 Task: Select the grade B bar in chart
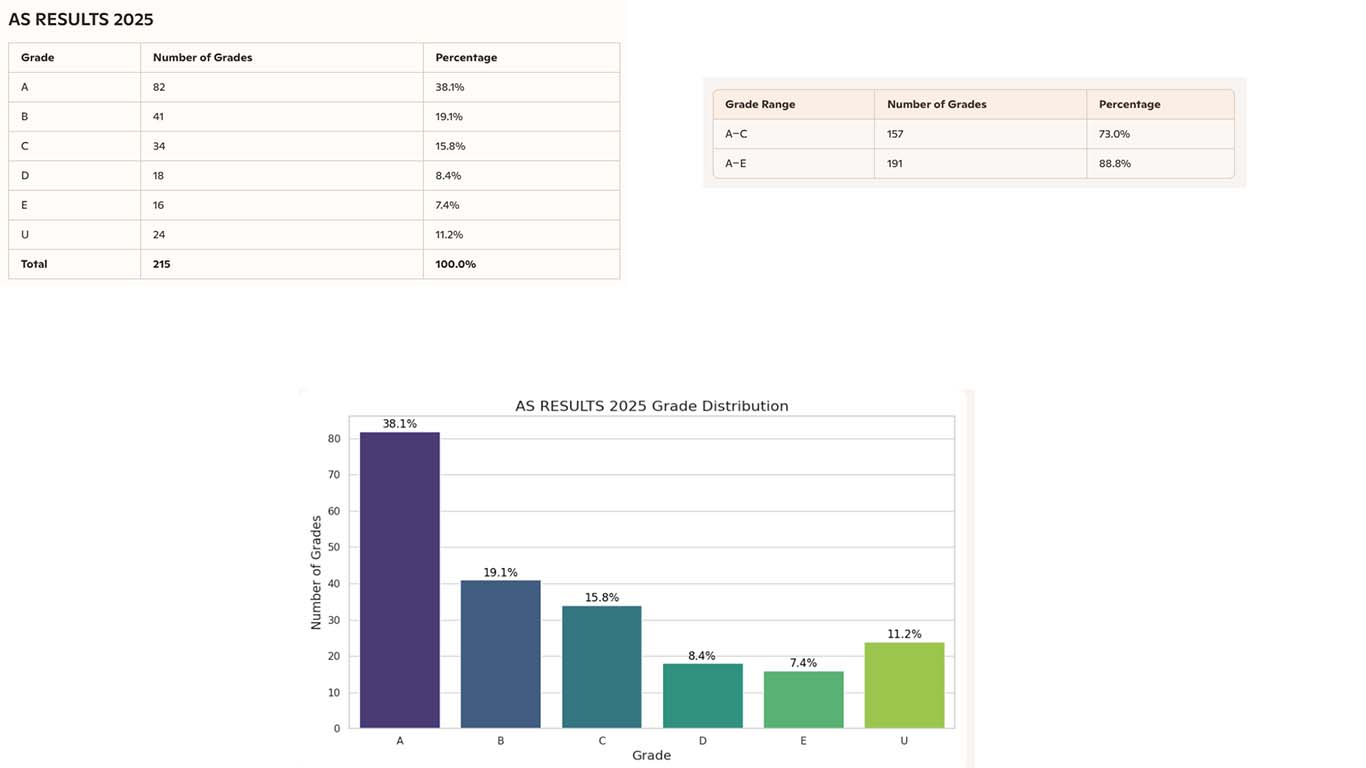(x=500, y=654)
